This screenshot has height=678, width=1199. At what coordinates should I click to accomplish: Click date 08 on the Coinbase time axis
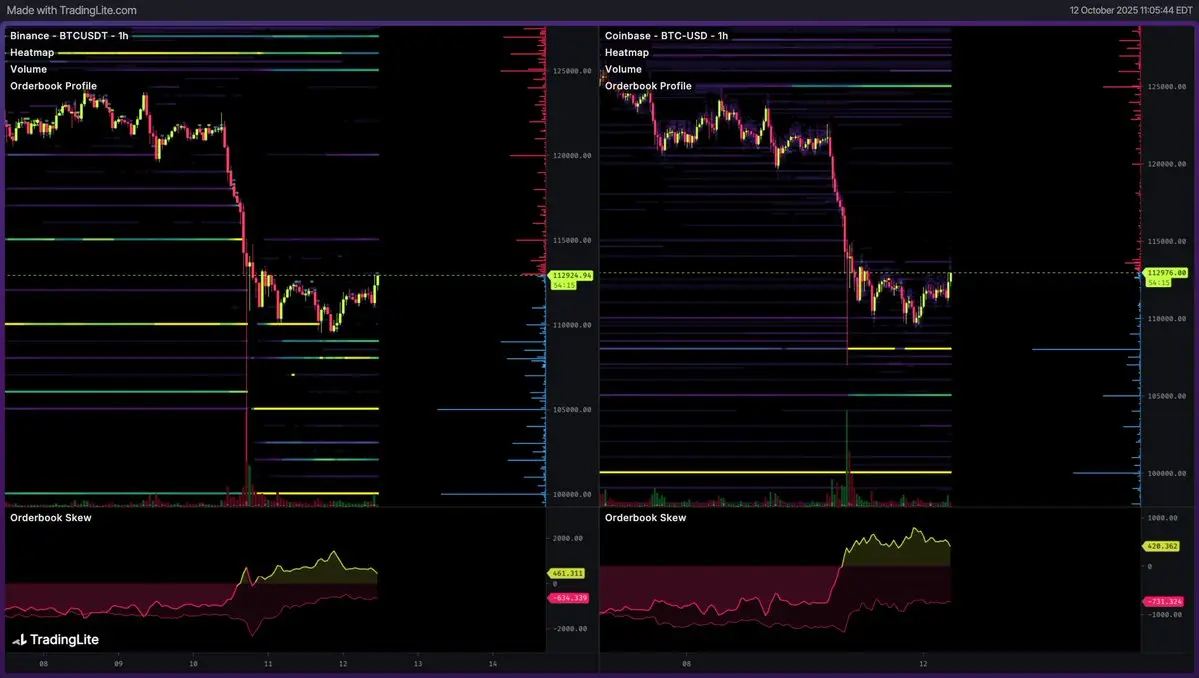click(687, 664)
